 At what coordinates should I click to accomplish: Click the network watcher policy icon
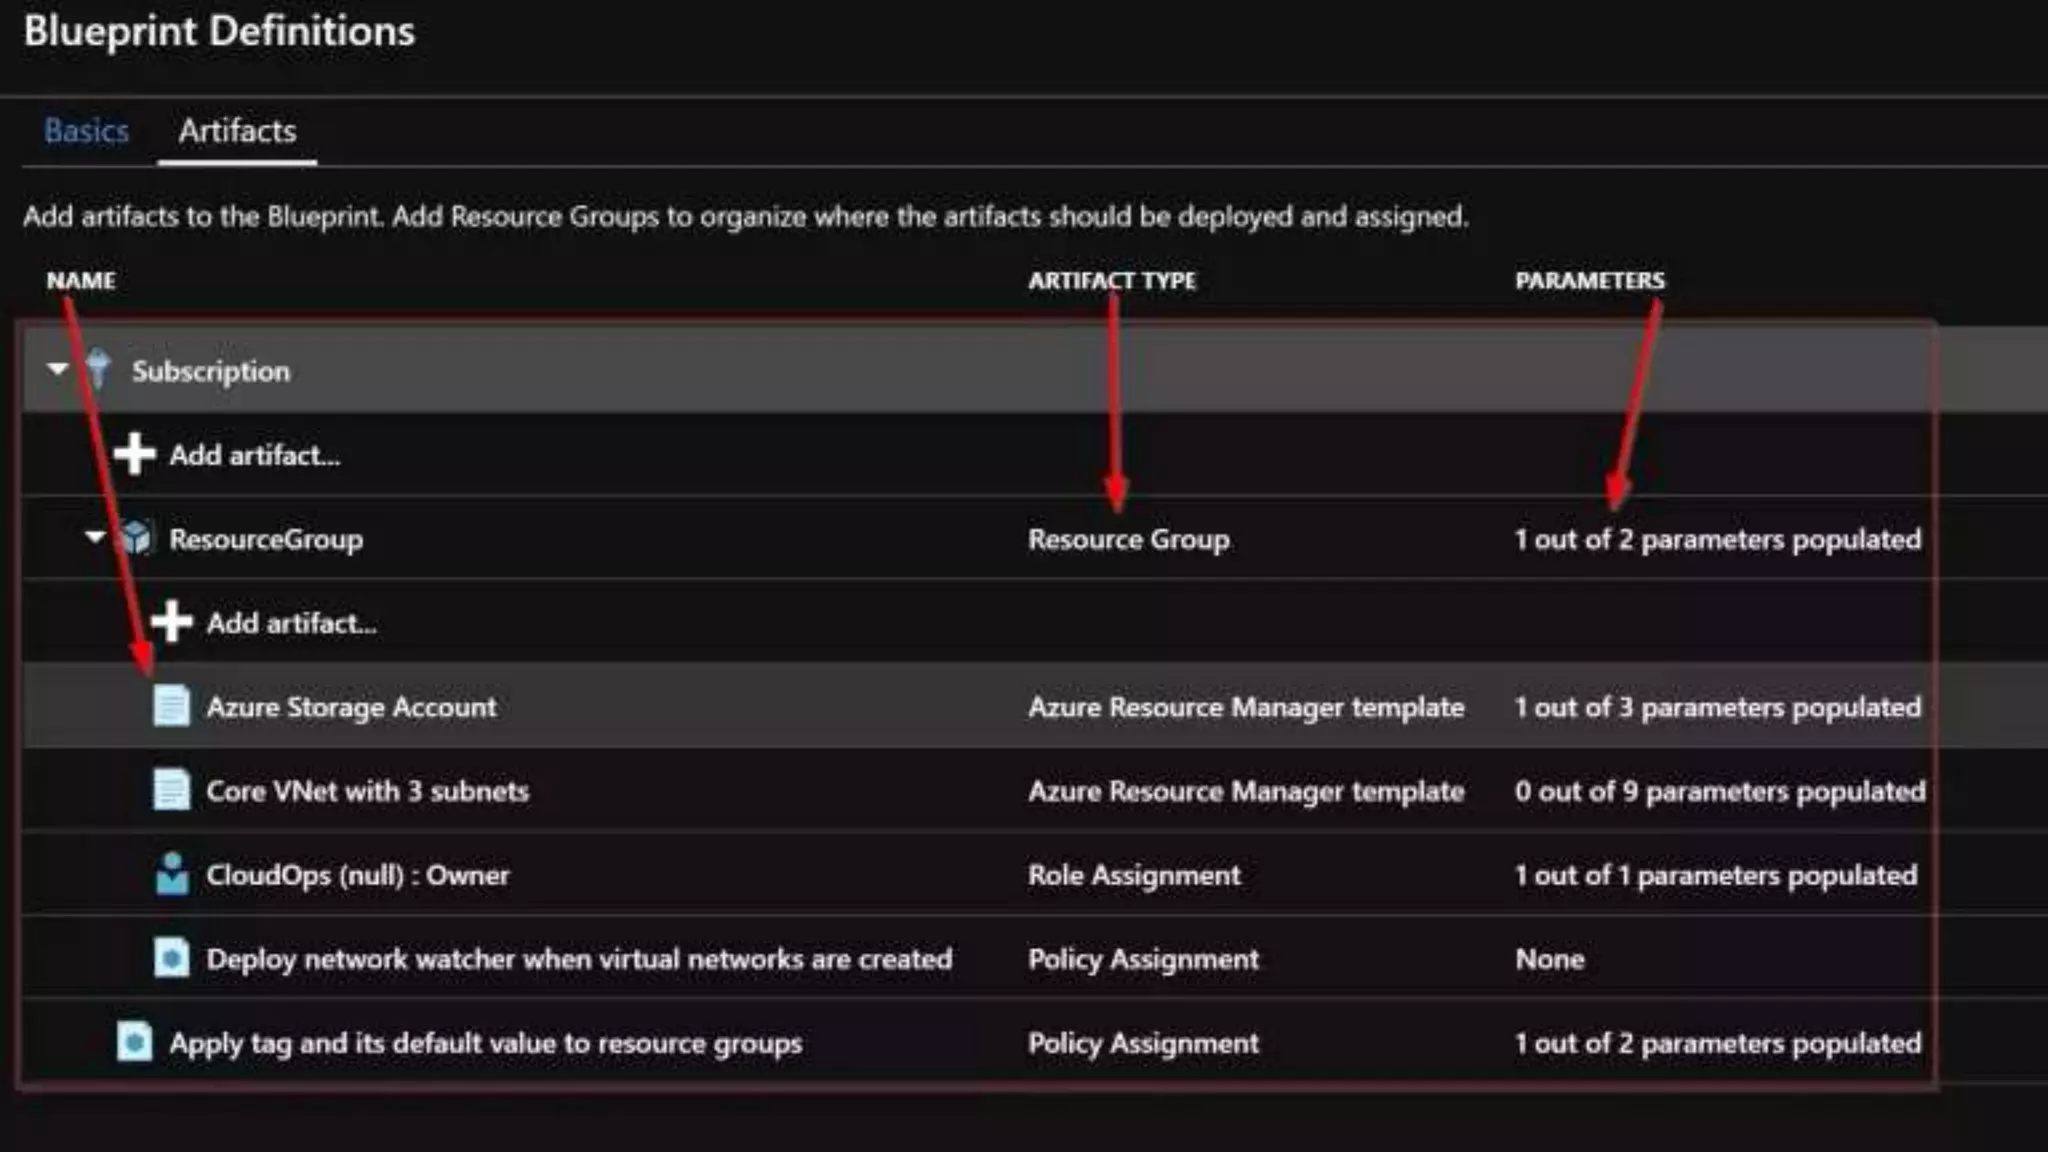point(171,958)
